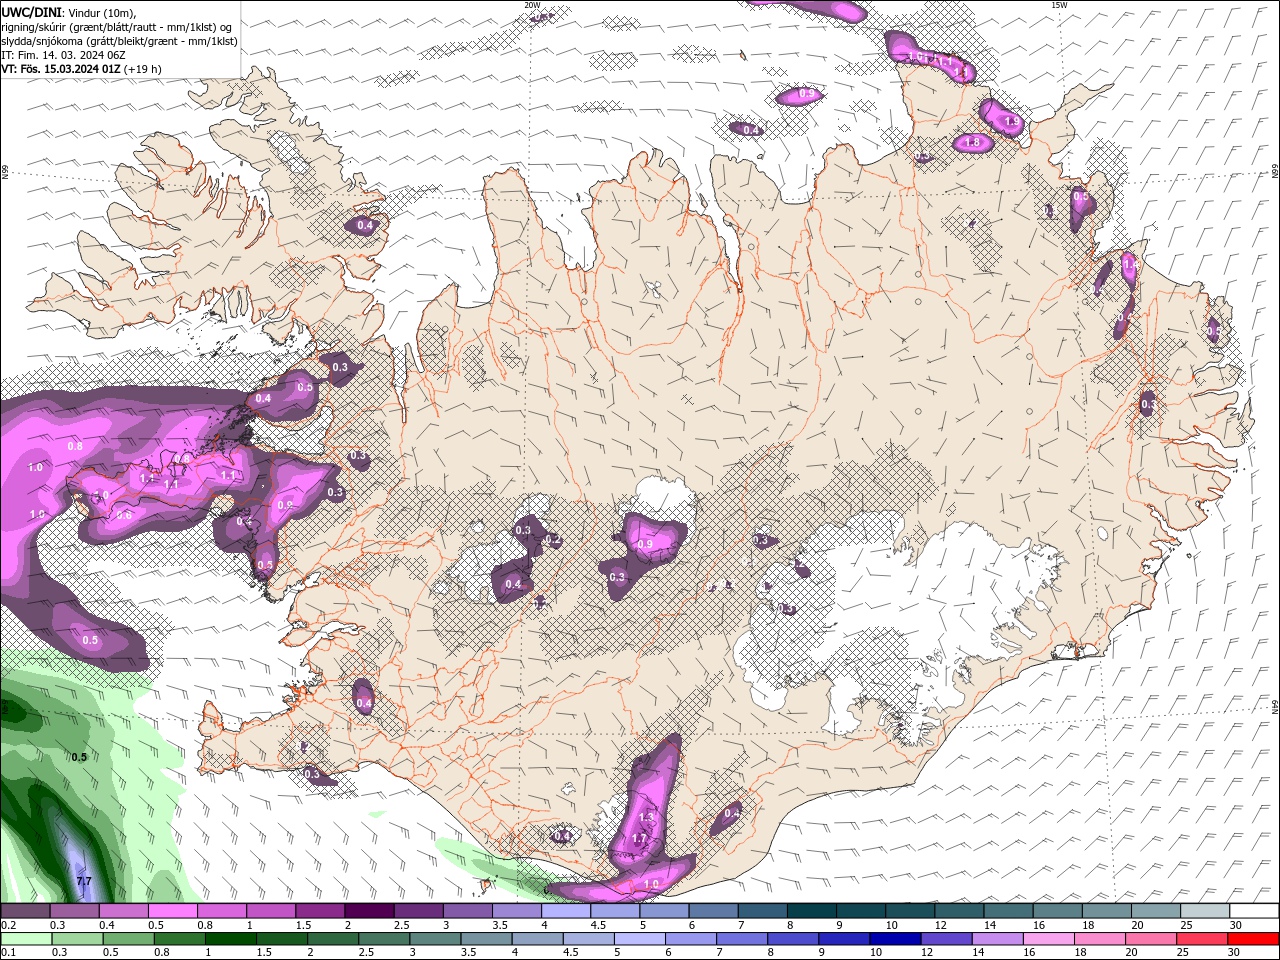Image resolution: width=1280 pixels, height=960 pixels.
Task: Click the 0.1 label on the rain scale
Action: point(8,953)
